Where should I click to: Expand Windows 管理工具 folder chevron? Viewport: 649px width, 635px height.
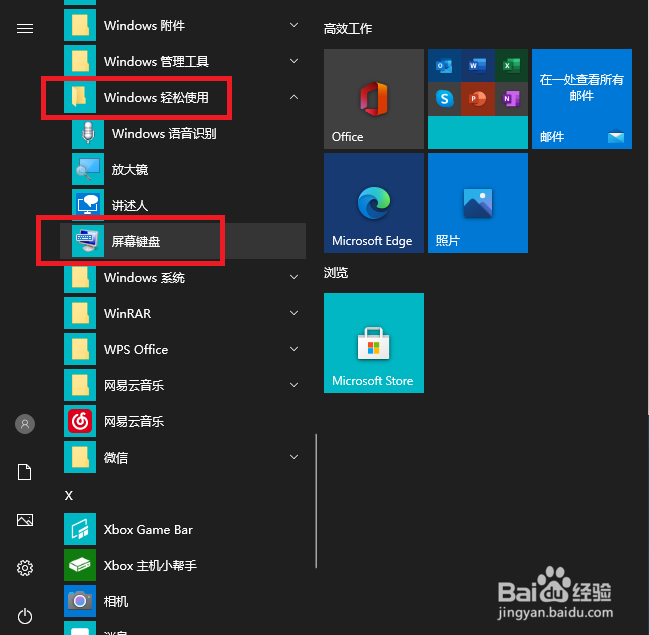pyautogui.click(x=294, y=61)
